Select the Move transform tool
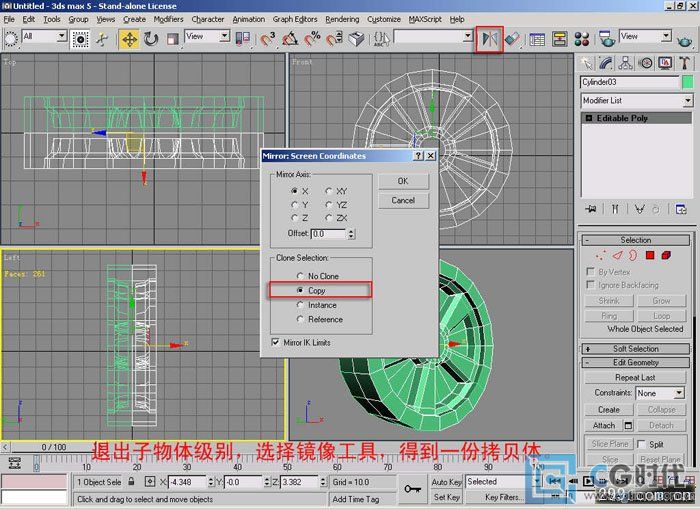The width and height of the screenshot is (700, 509). [x=129, y=39]
